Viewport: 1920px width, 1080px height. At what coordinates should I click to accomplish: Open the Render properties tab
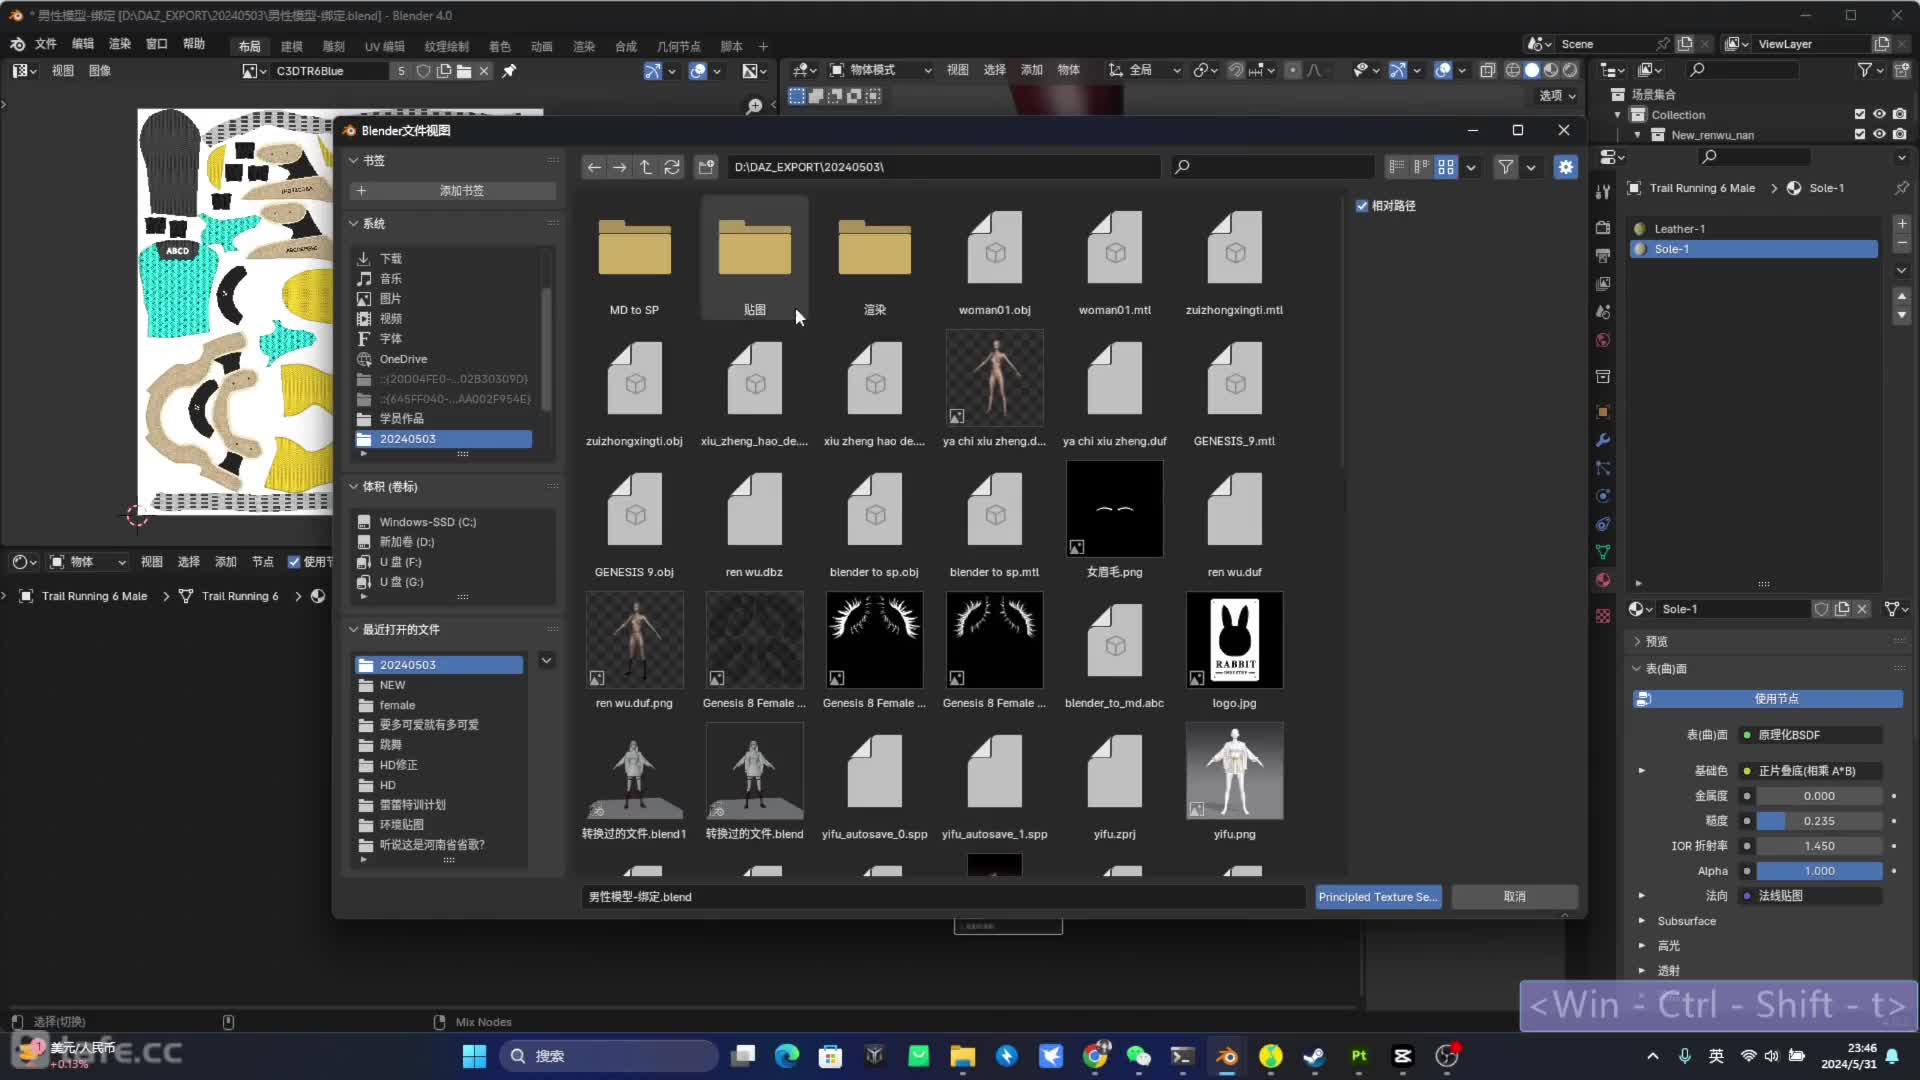click(1603, 227)
